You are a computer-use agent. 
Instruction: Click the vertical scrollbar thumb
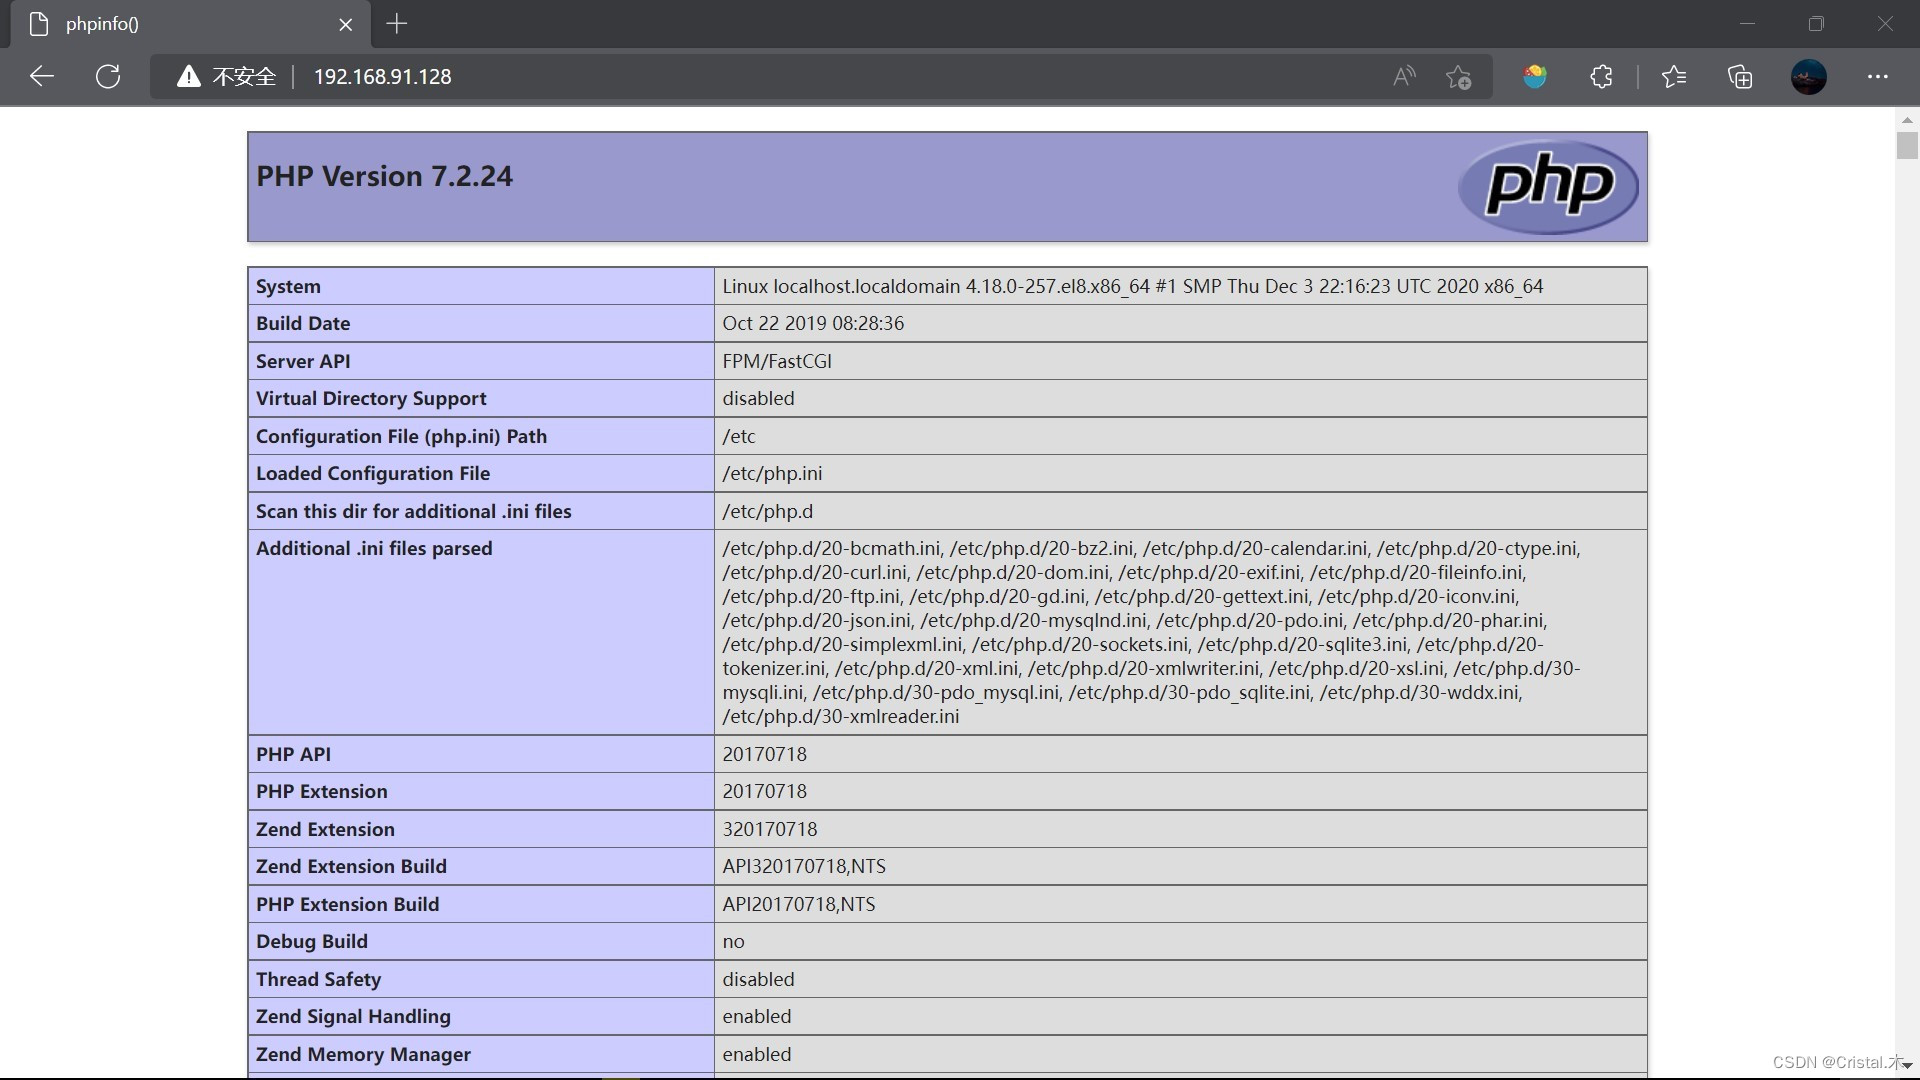pyautogui.click(x=1907, y=146)
